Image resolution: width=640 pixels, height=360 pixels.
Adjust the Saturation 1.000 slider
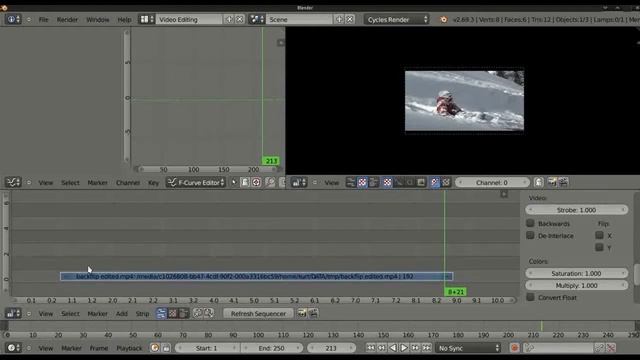(576, 273)
